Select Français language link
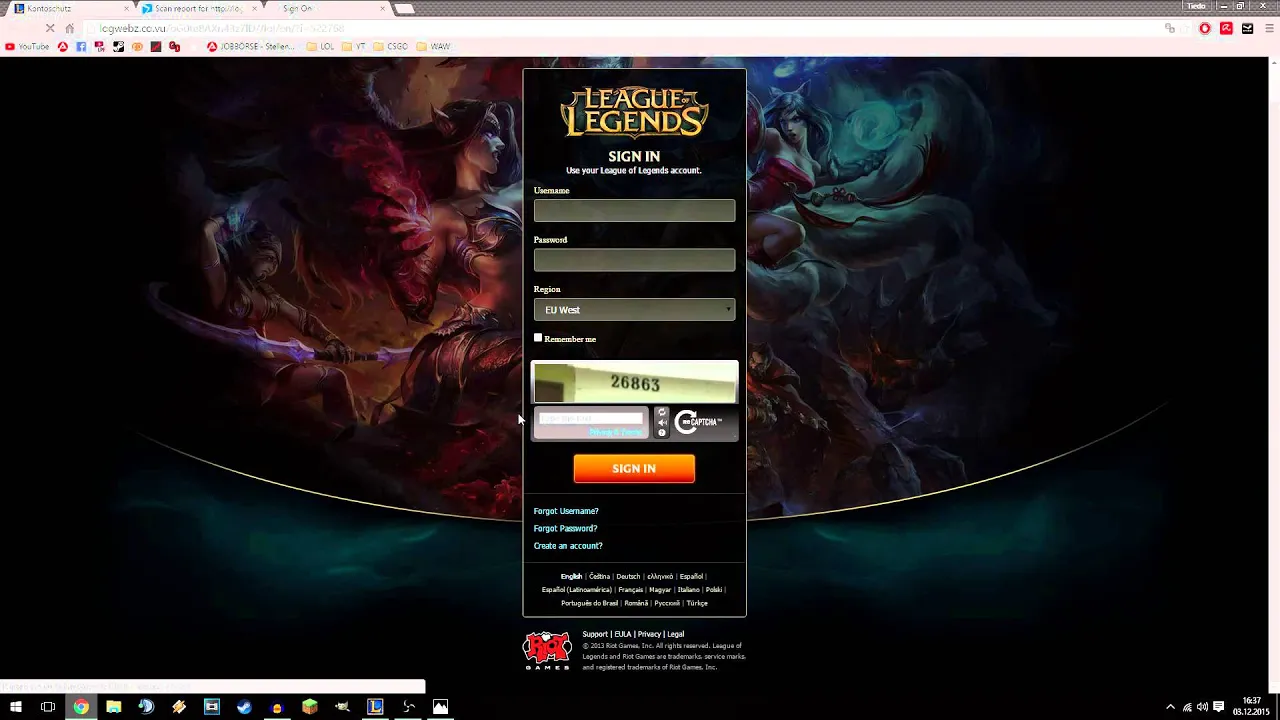 coord(630,590)
